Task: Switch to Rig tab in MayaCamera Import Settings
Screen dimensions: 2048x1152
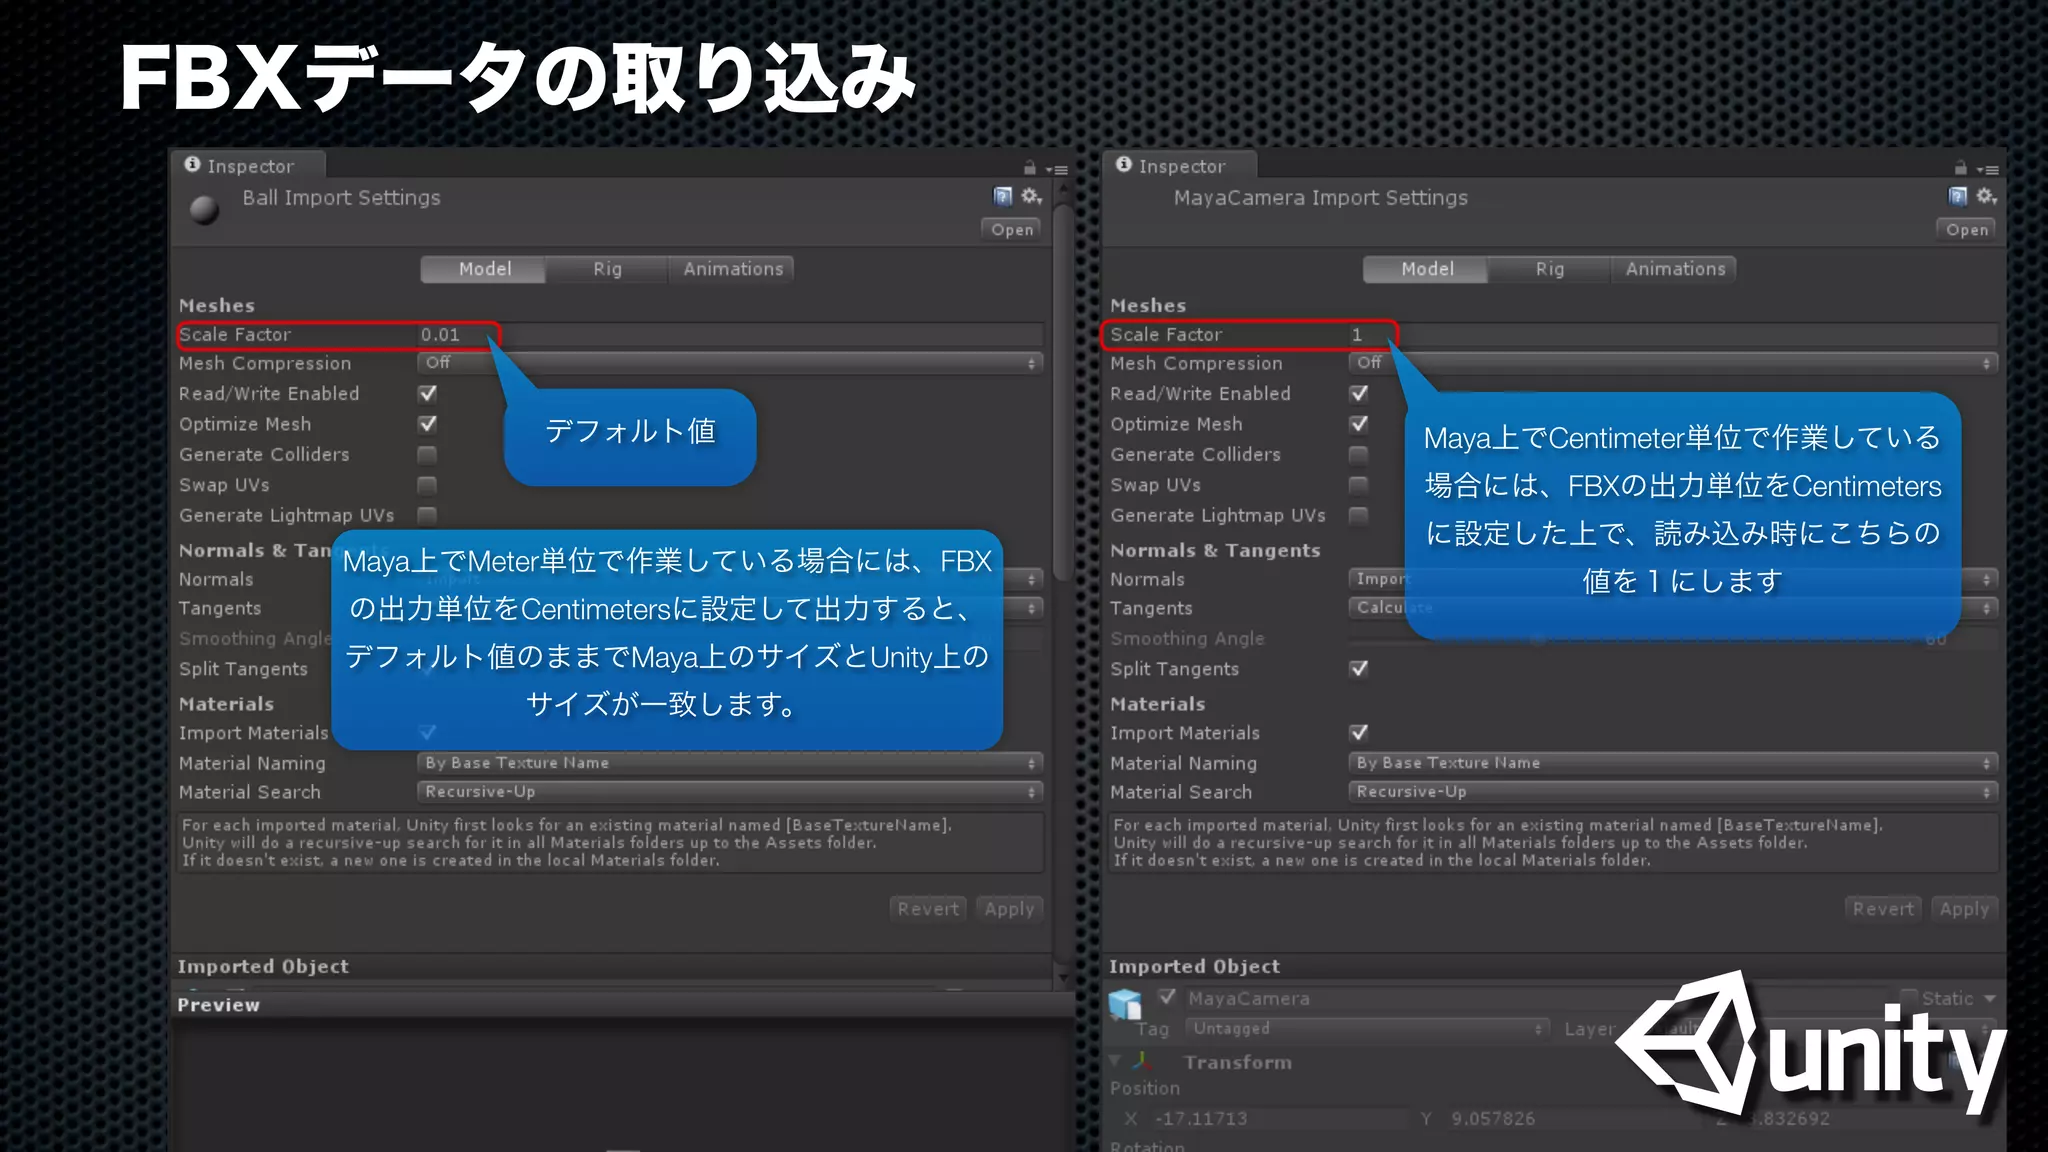Action: 1549,269
